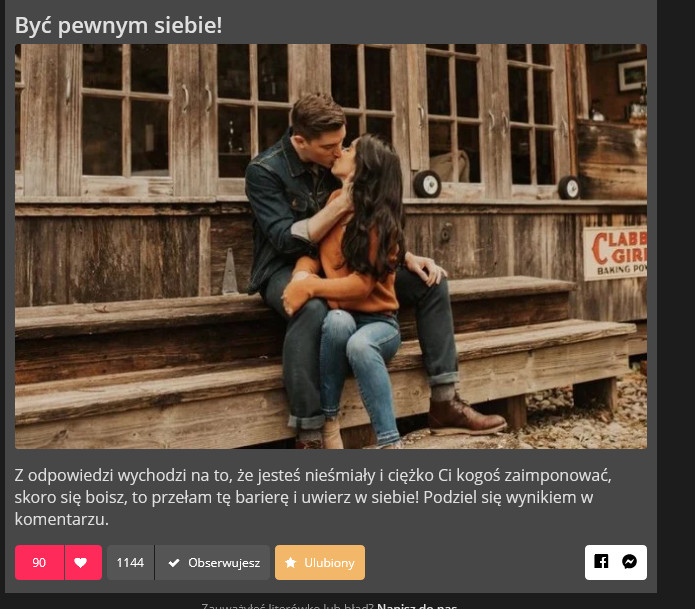Click the pink like button group
The width and height of the screenshot is (695, 609).
tap(59, 562)
